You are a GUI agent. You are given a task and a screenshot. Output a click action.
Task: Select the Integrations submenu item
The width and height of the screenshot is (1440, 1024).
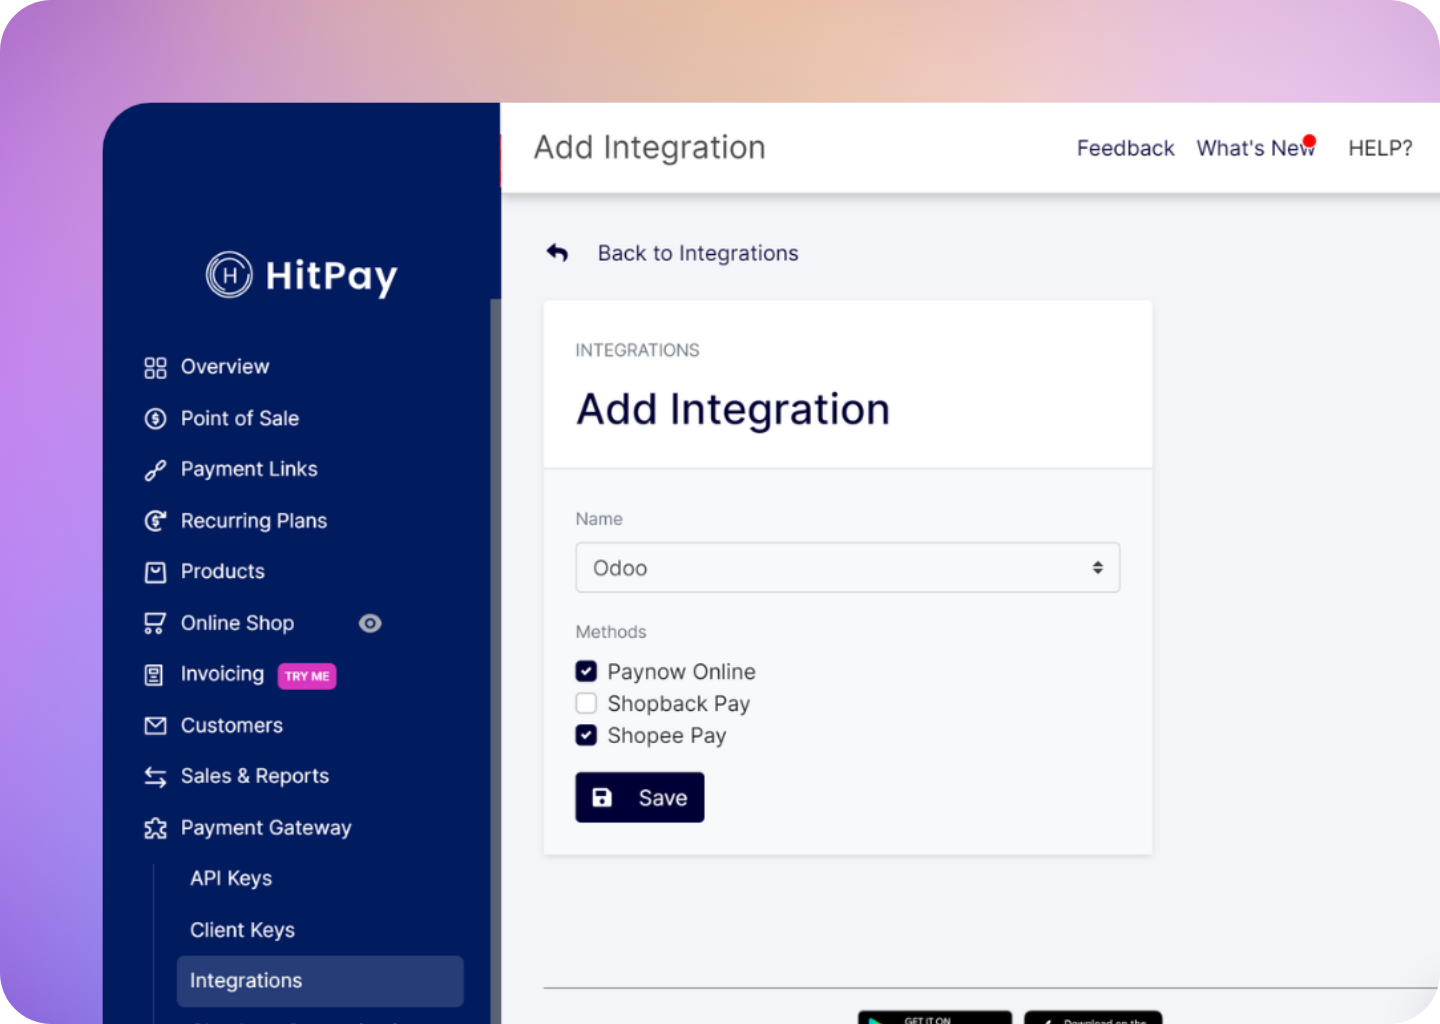320,981
